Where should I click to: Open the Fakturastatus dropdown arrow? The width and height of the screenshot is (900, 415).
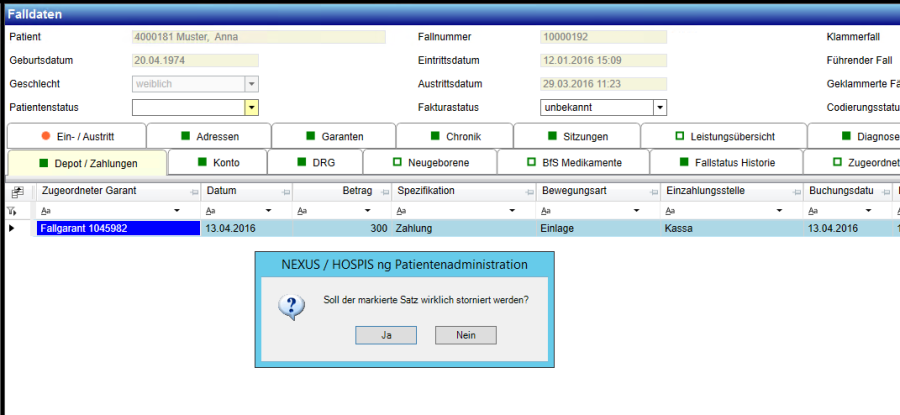click(660, 107)
